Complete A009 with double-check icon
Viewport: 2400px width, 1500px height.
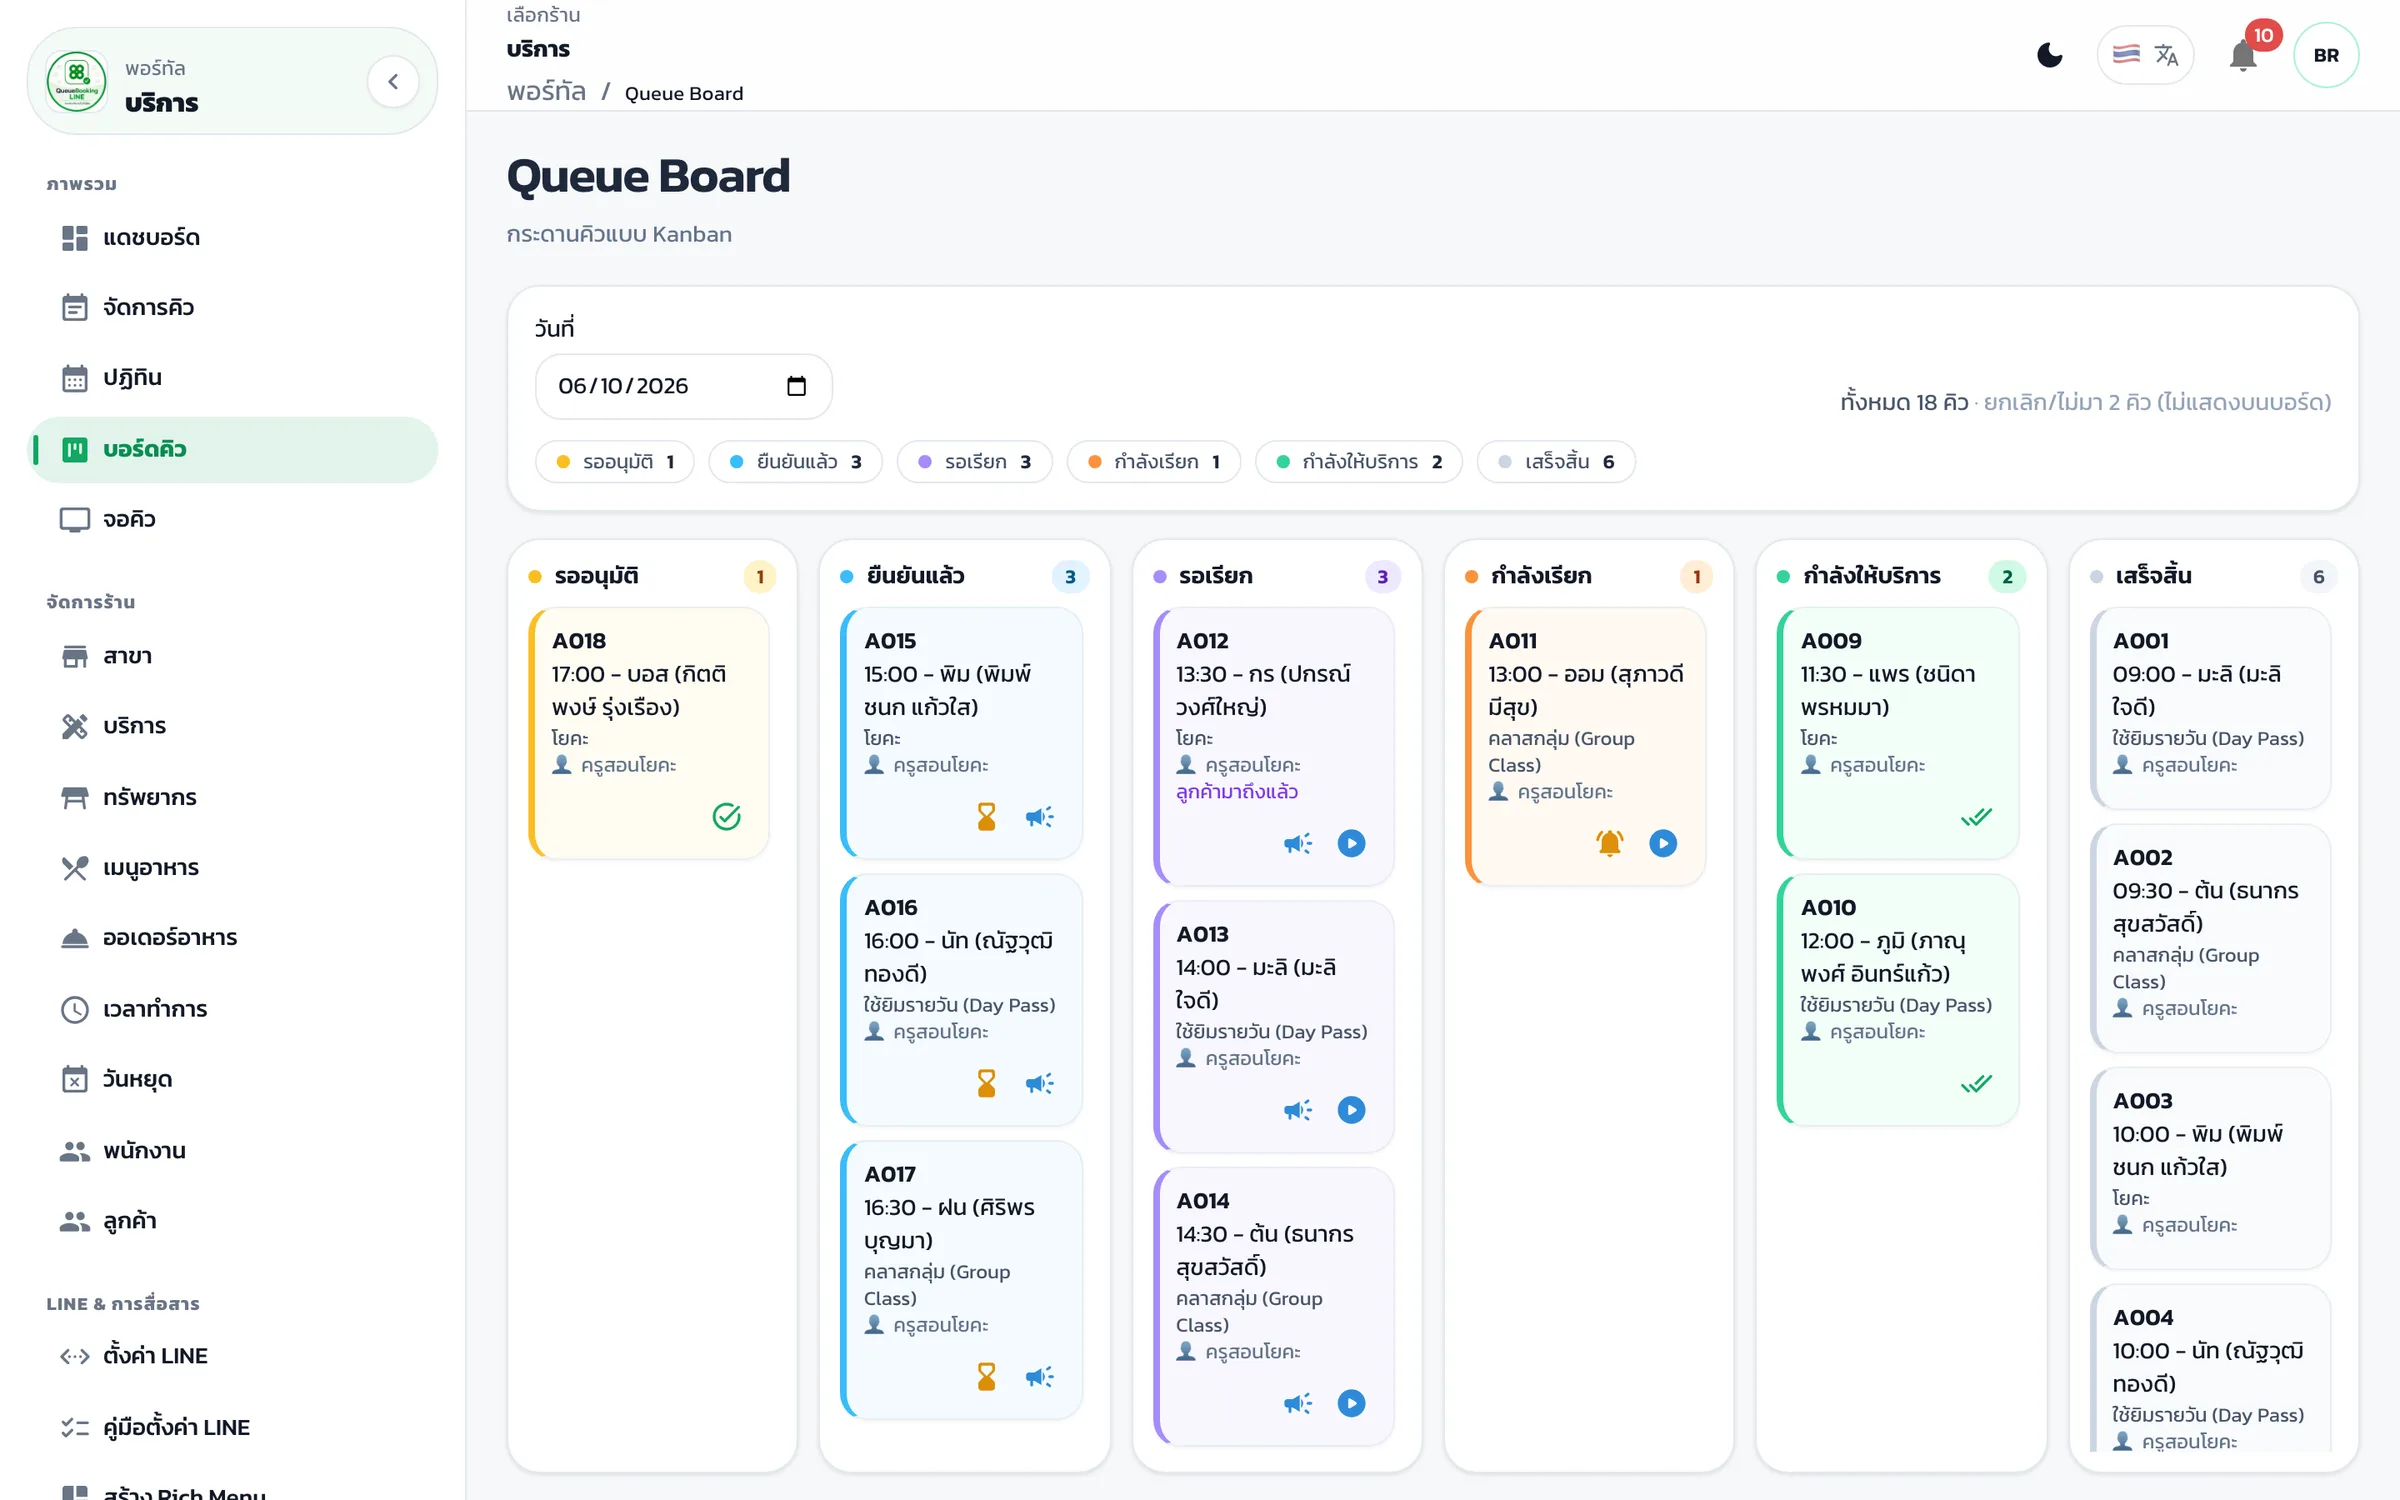click(1976, 817)
